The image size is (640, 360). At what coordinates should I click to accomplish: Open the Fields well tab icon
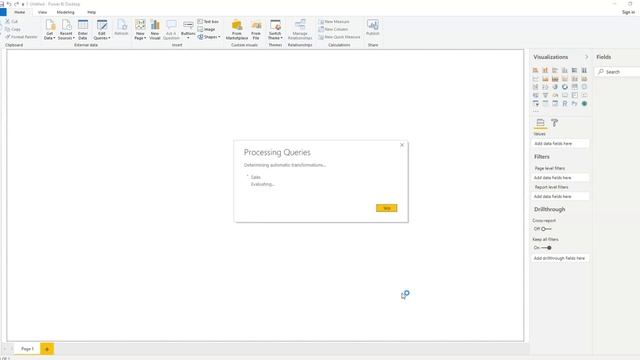(x=540, y=122)
